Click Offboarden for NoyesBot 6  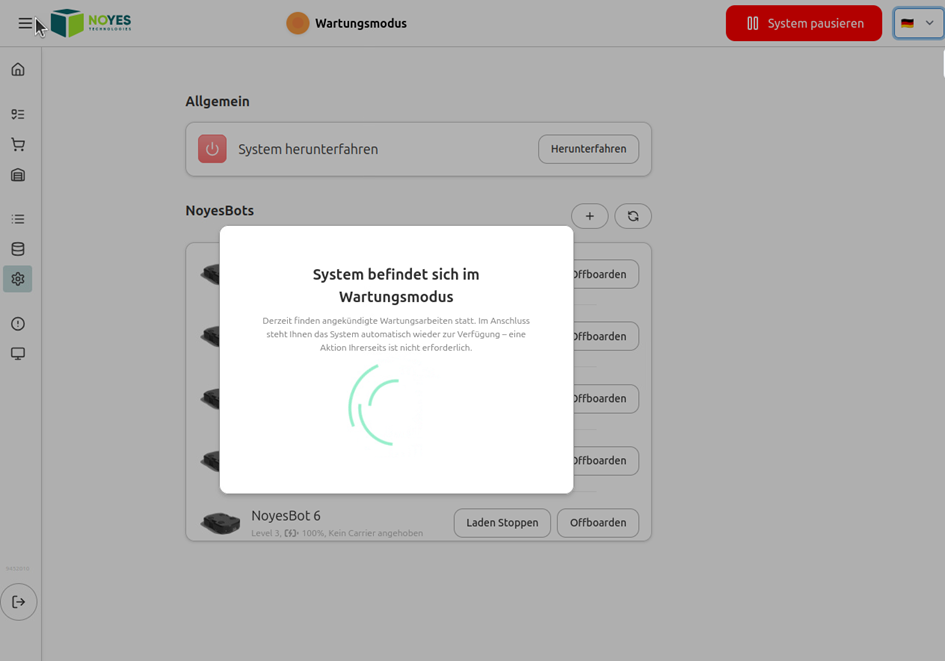coord(598,523)
